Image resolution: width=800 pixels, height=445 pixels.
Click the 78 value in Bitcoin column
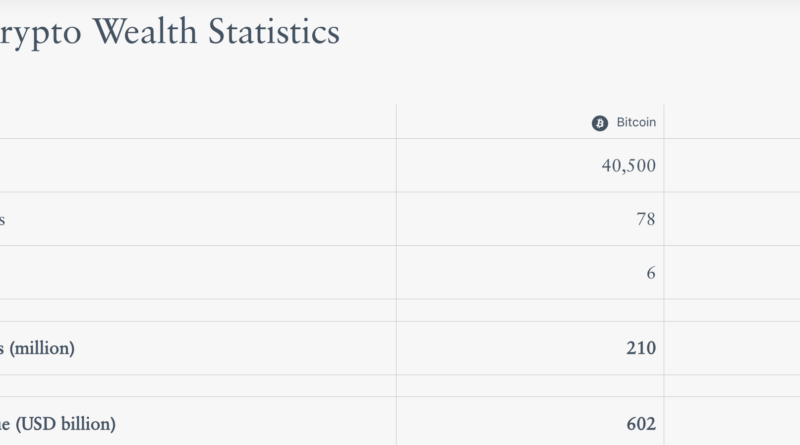645,219
